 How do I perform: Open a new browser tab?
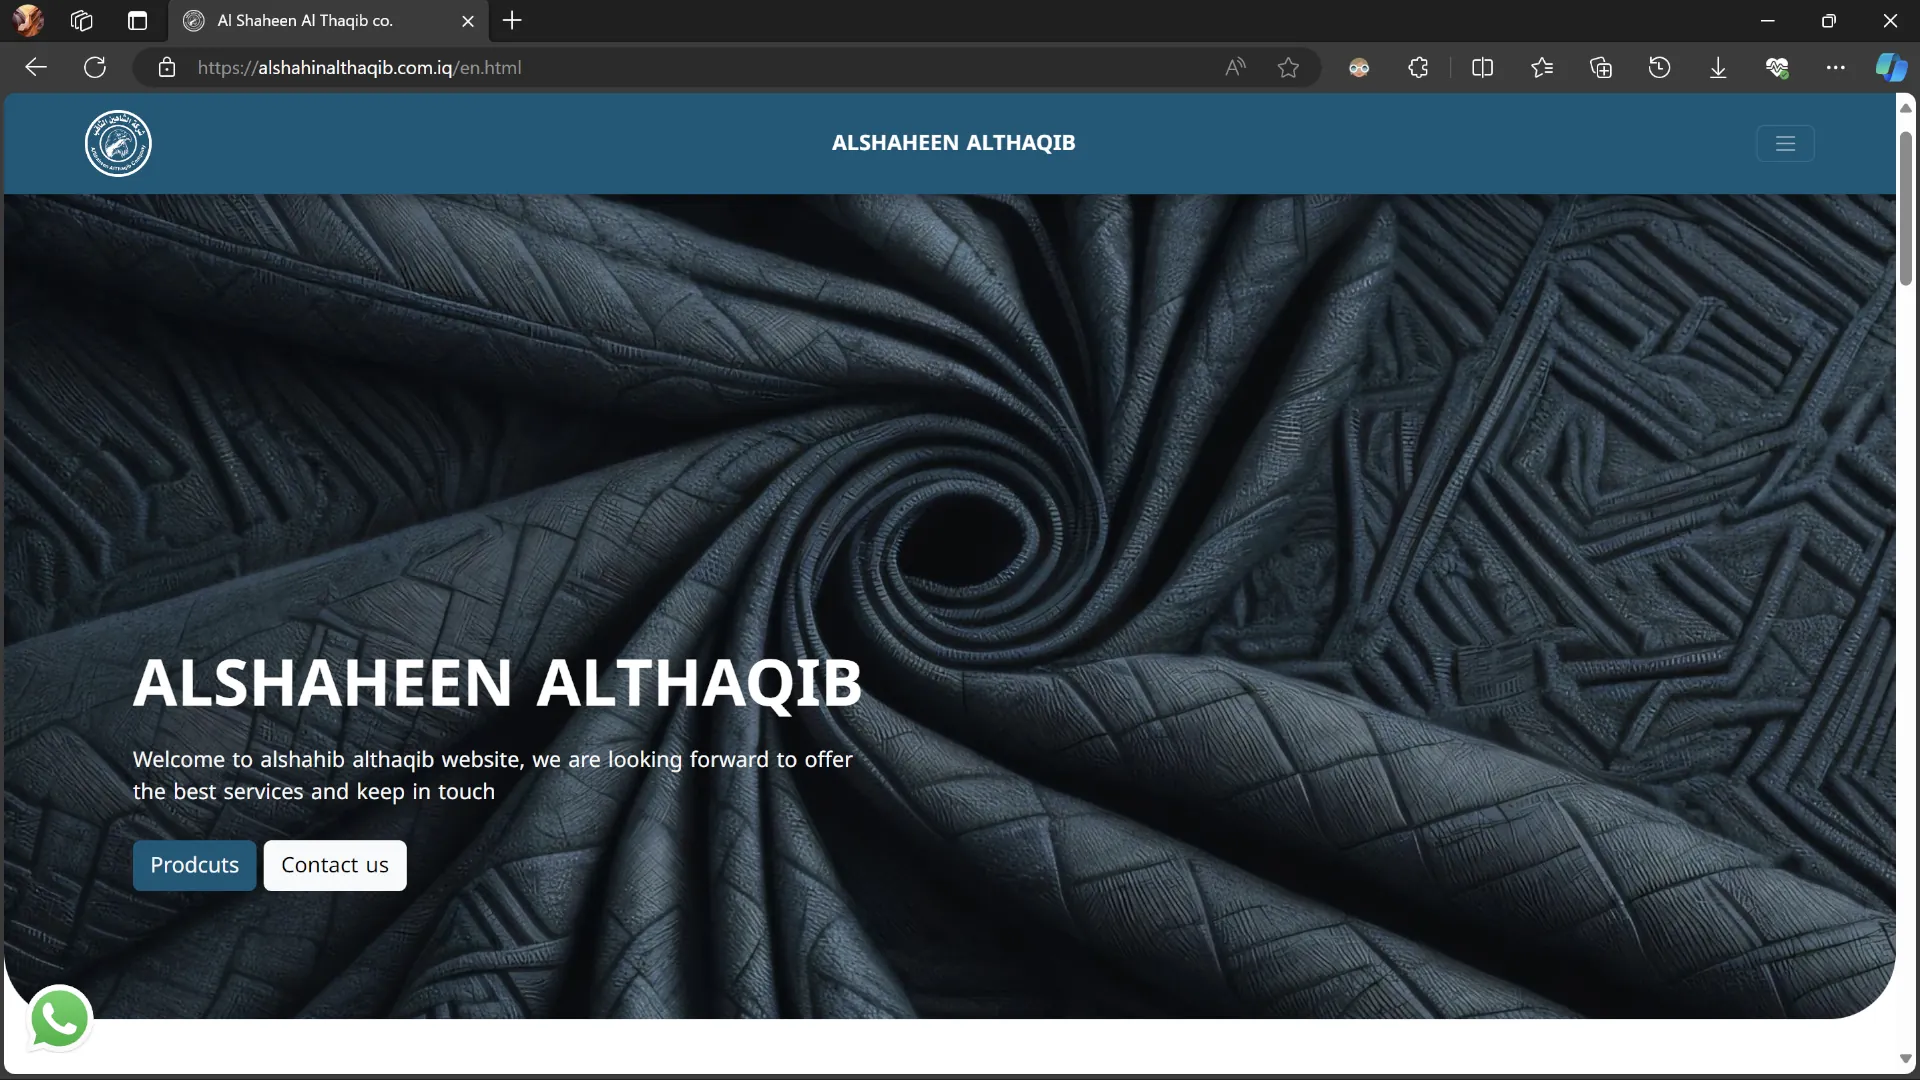[512, 21]
